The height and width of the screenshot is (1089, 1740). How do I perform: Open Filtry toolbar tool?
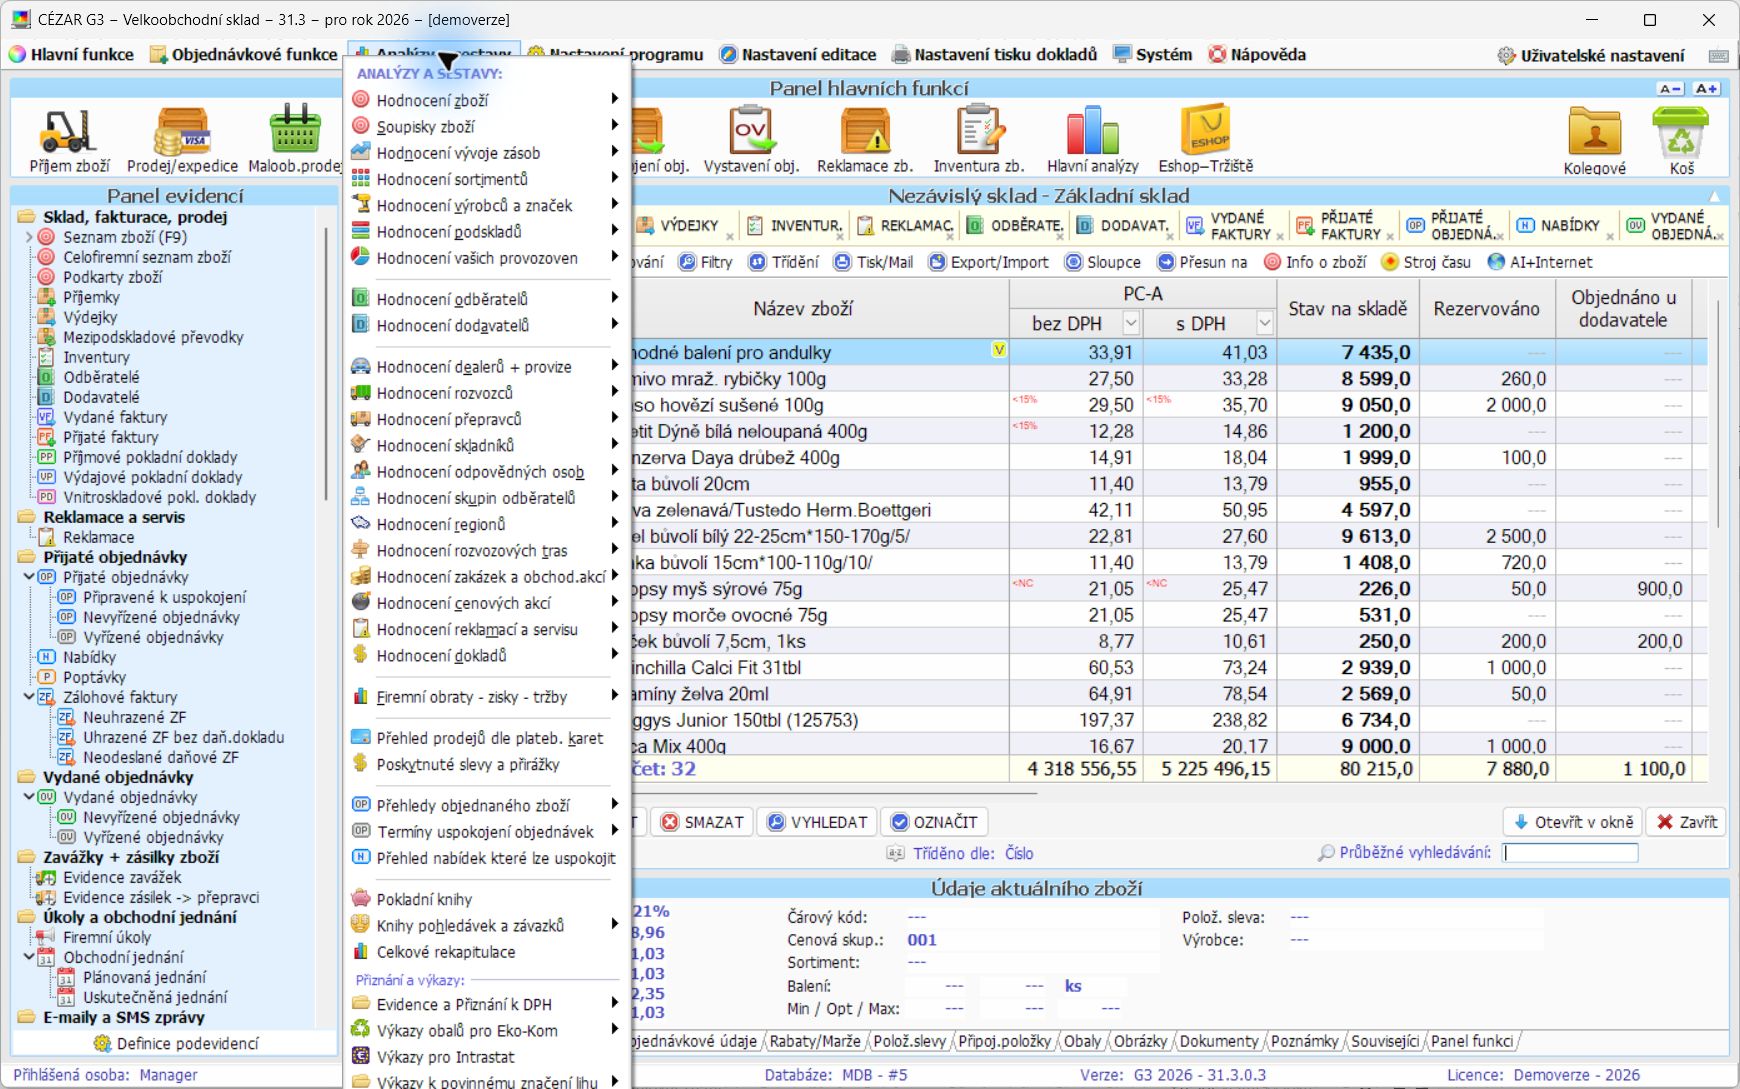click(705, 262)
